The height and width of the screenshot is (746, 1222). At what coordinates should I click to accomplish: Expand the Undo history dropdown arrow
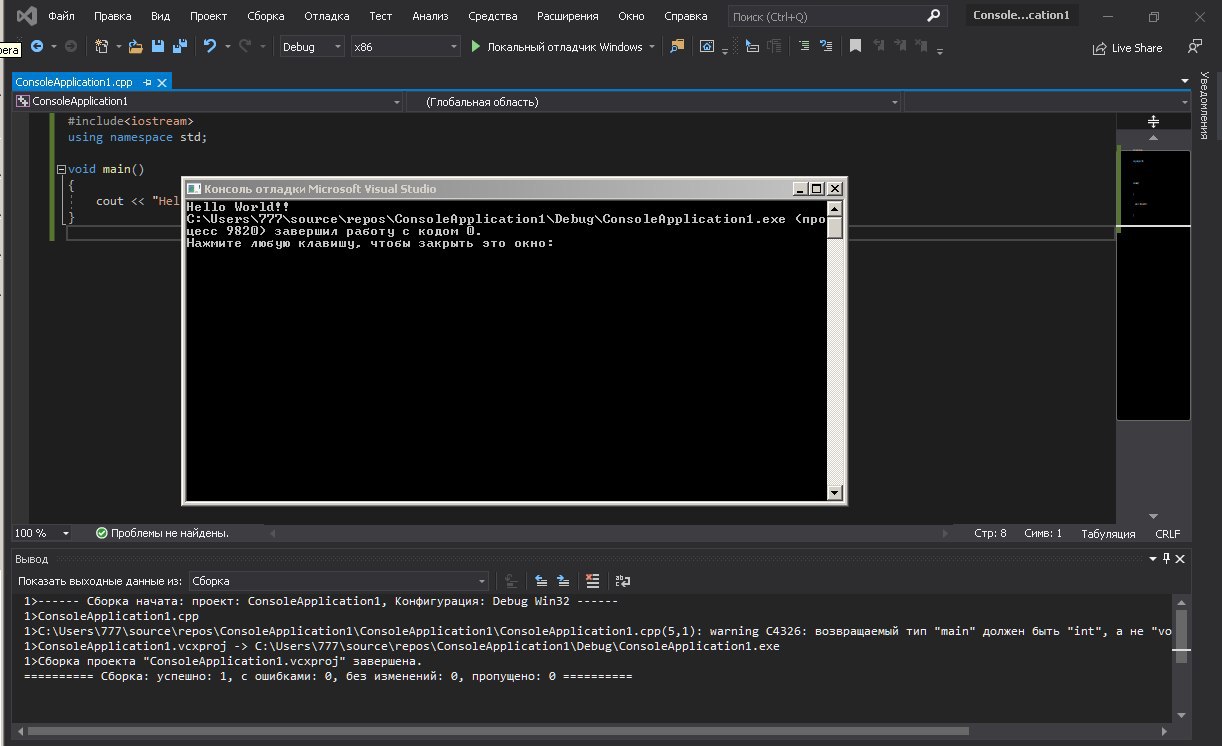coord(228,46)
